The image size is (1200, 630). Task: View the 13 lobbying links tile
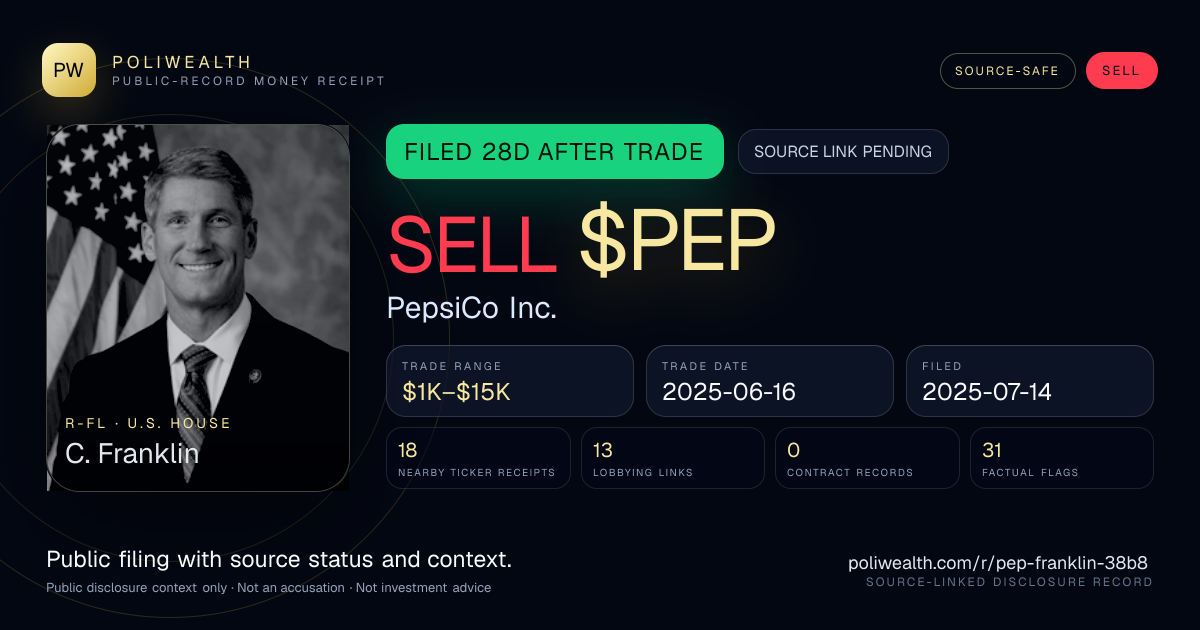[673, 458]
